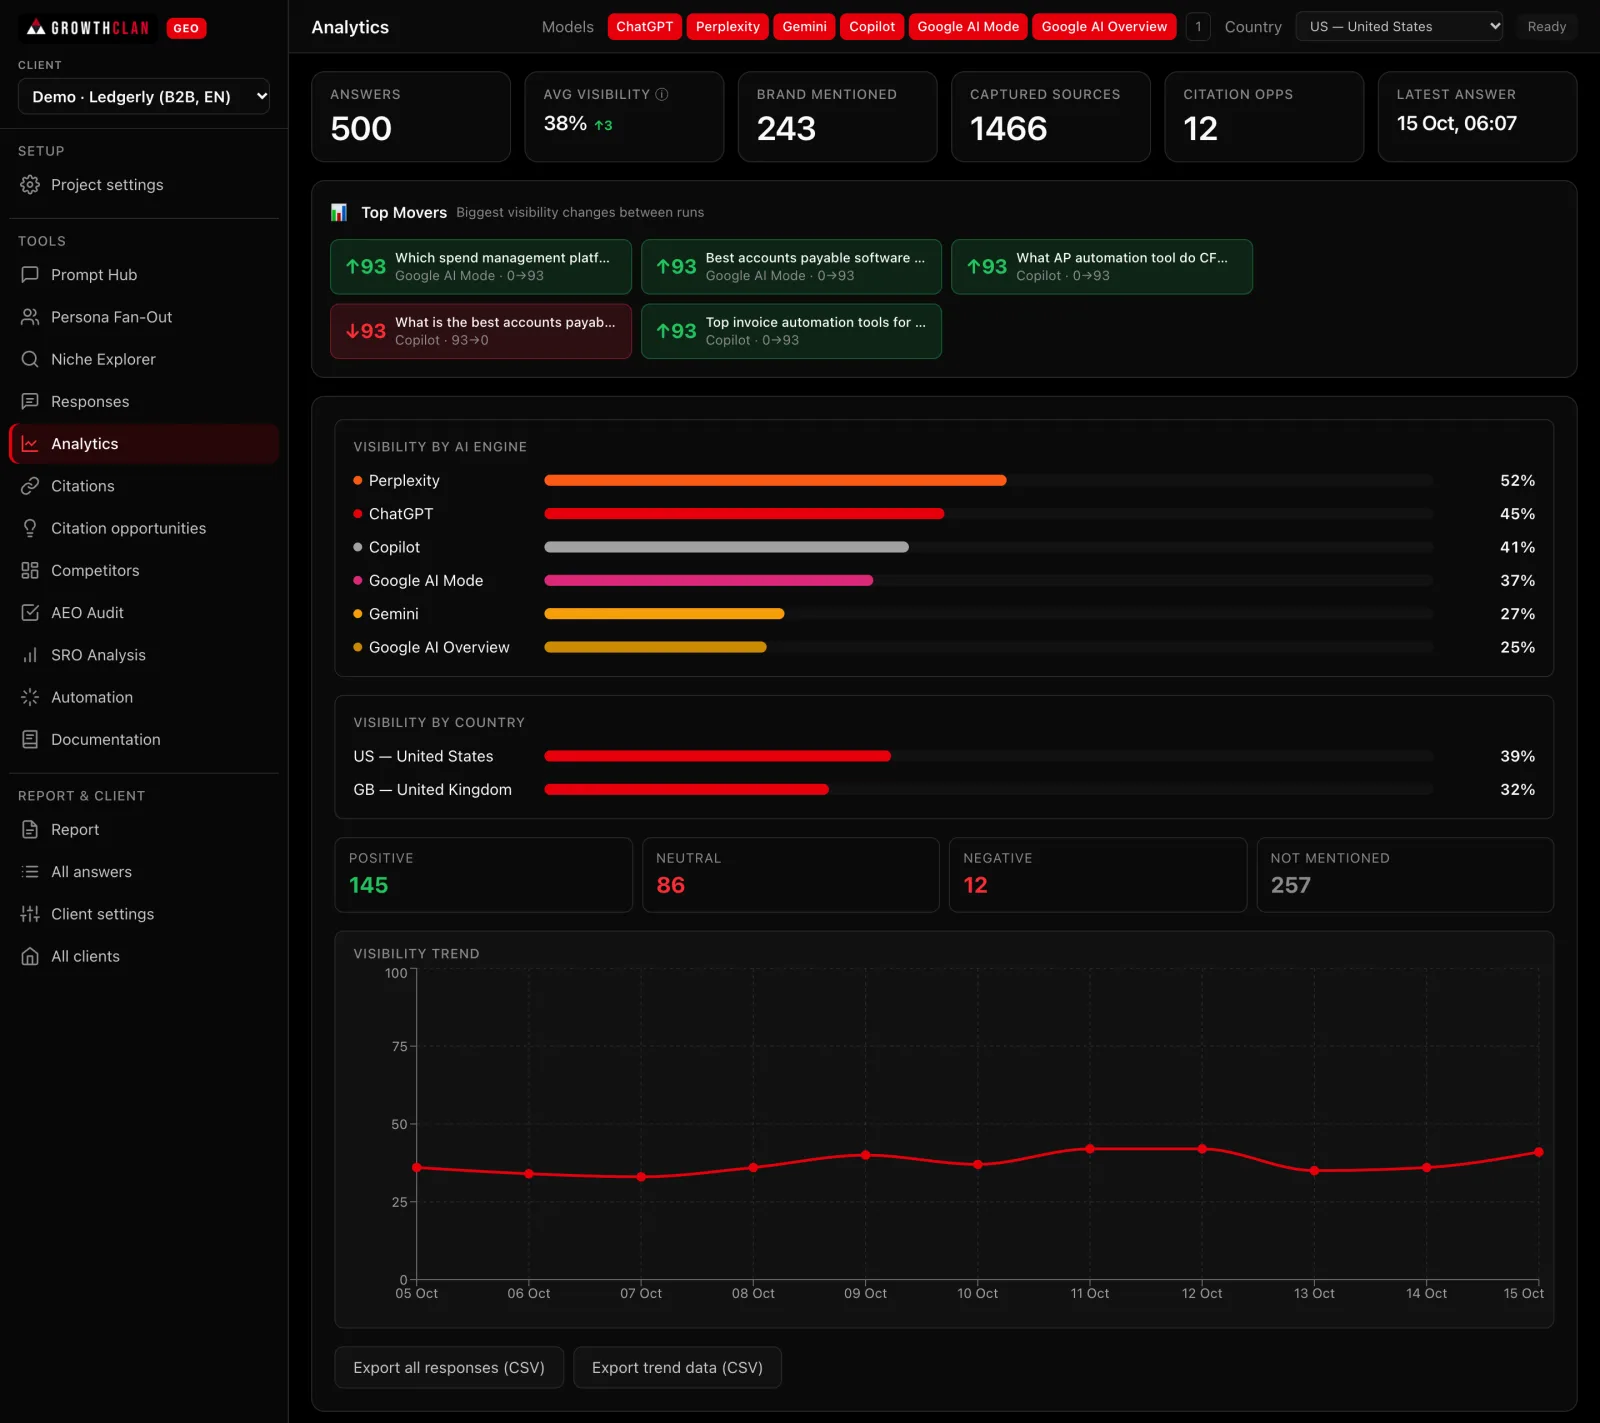Open Persona Fan-Out people icon
This screenshot has height=1423, width=1600.
30,317
